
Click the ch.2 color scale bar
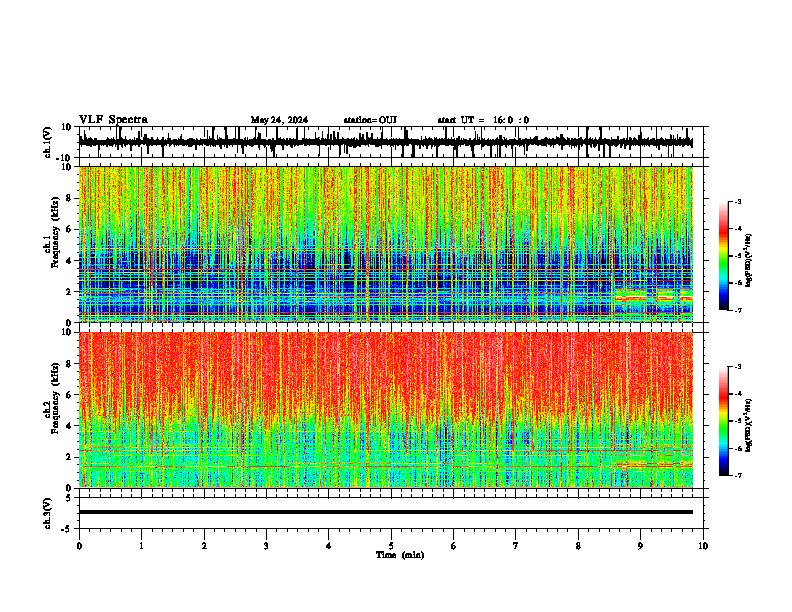(724, 421)
